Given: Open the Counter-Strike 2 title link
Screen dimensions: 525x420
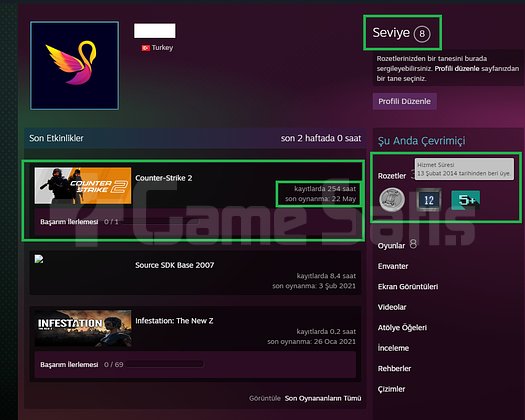Looking at the screenshot, I should [x=163, y=178].
